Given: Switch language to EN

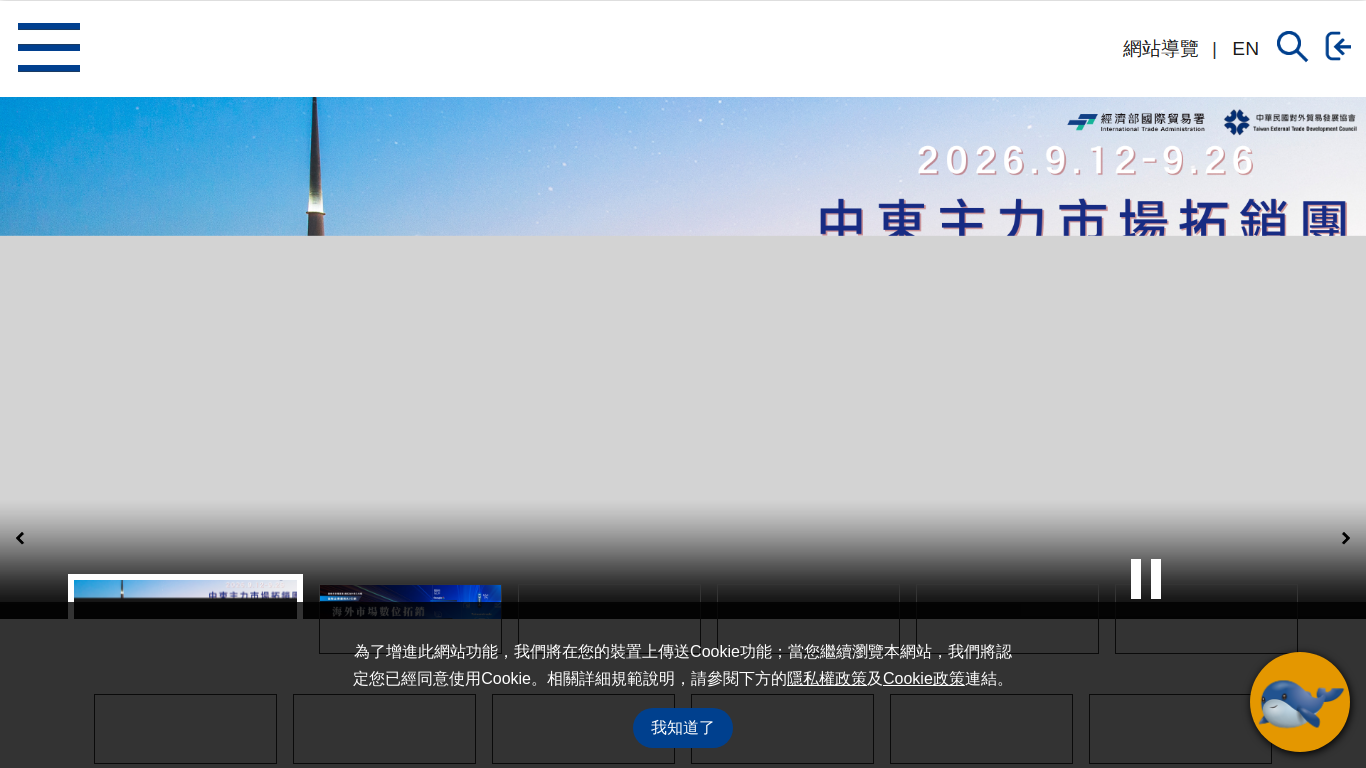Looking at the screenshot, I should 1245,49.
